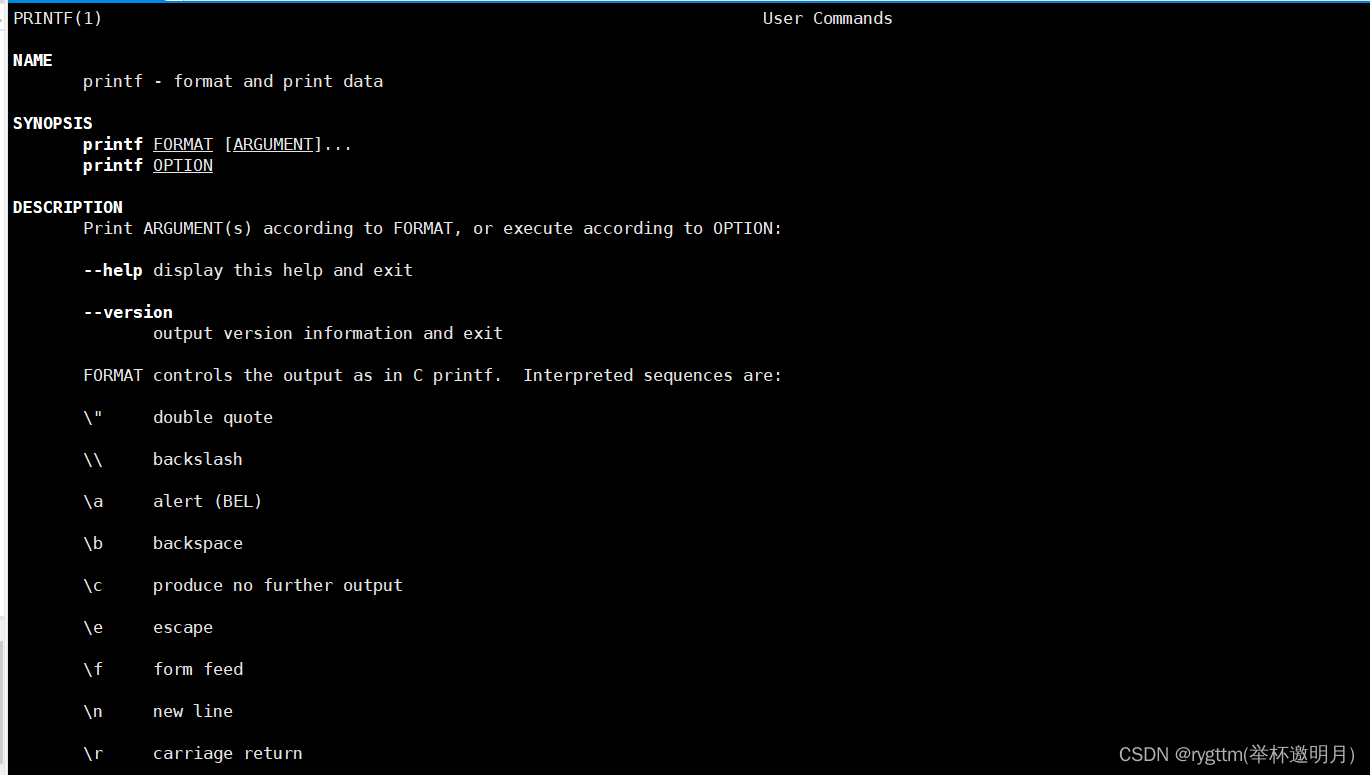Click 'output version information and exit' line
Image resolution: width=1370 pixels, height=775 pixels.
(x=328, y=333)
